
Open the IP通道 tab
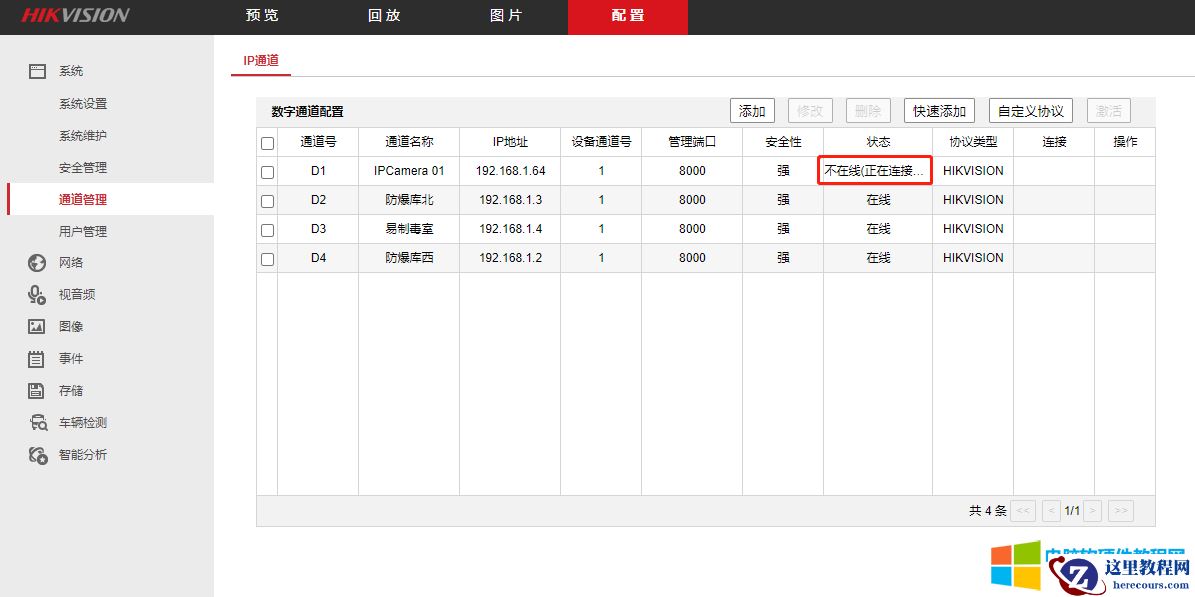click(x=260, y=61)
